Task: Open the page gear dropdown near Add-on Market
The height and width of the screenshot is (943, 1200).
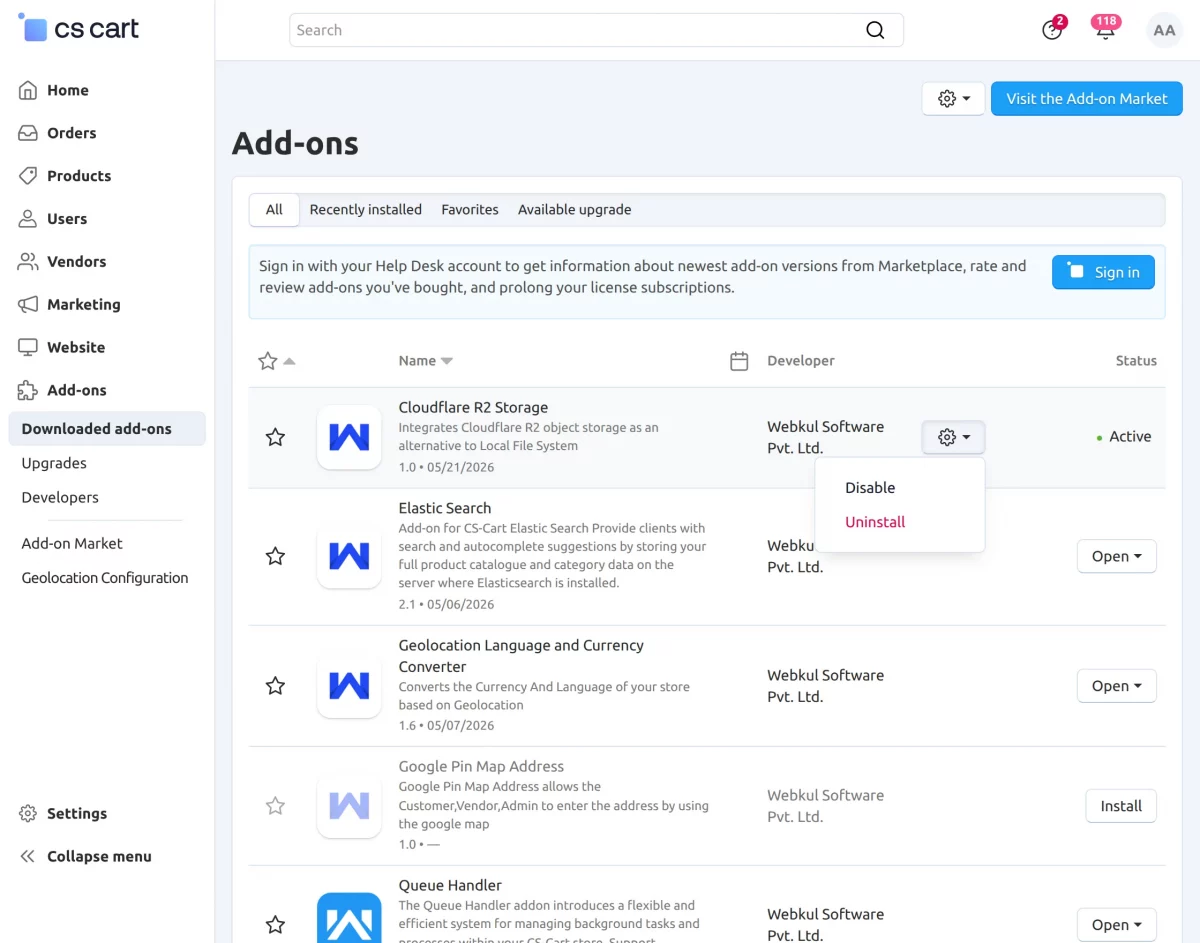Action: pyautogui.click(x=953, y=99)
